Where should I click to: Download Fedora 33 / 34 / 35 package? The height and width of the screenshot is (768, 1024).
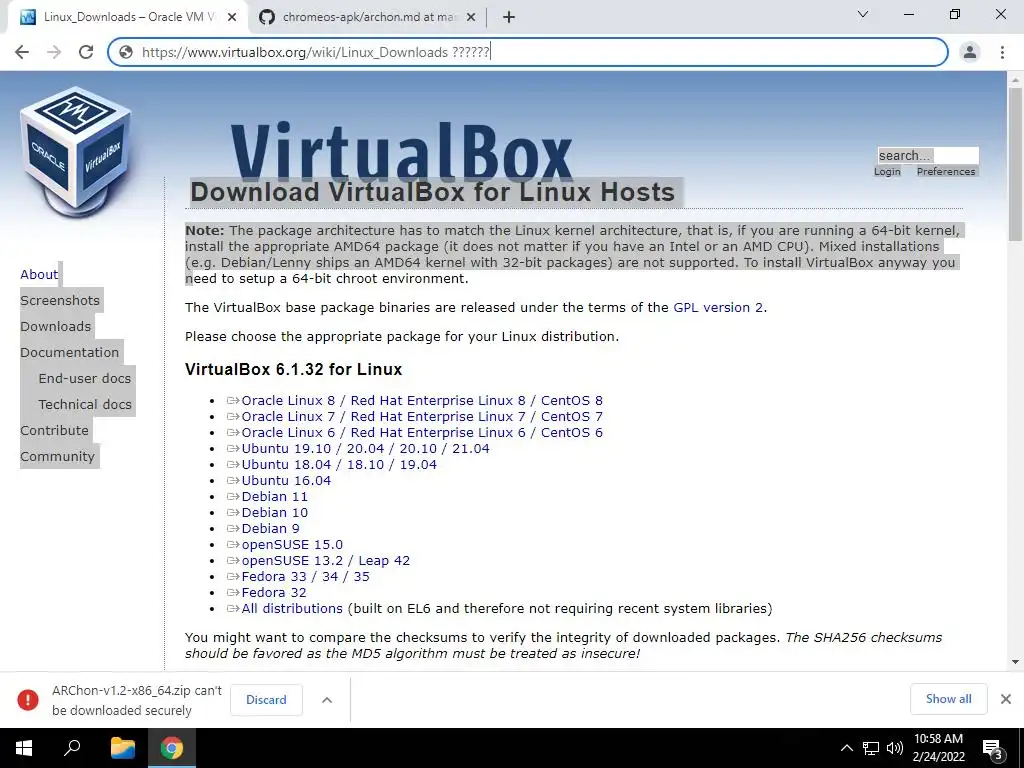(x=305, y=577)
